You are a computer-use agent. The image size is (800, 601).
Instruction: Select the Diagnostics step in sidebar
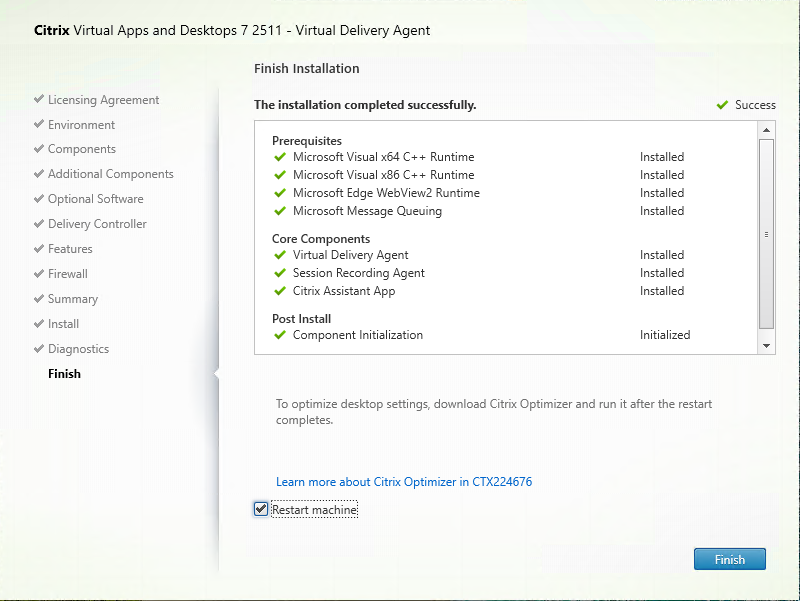(78, 349)
